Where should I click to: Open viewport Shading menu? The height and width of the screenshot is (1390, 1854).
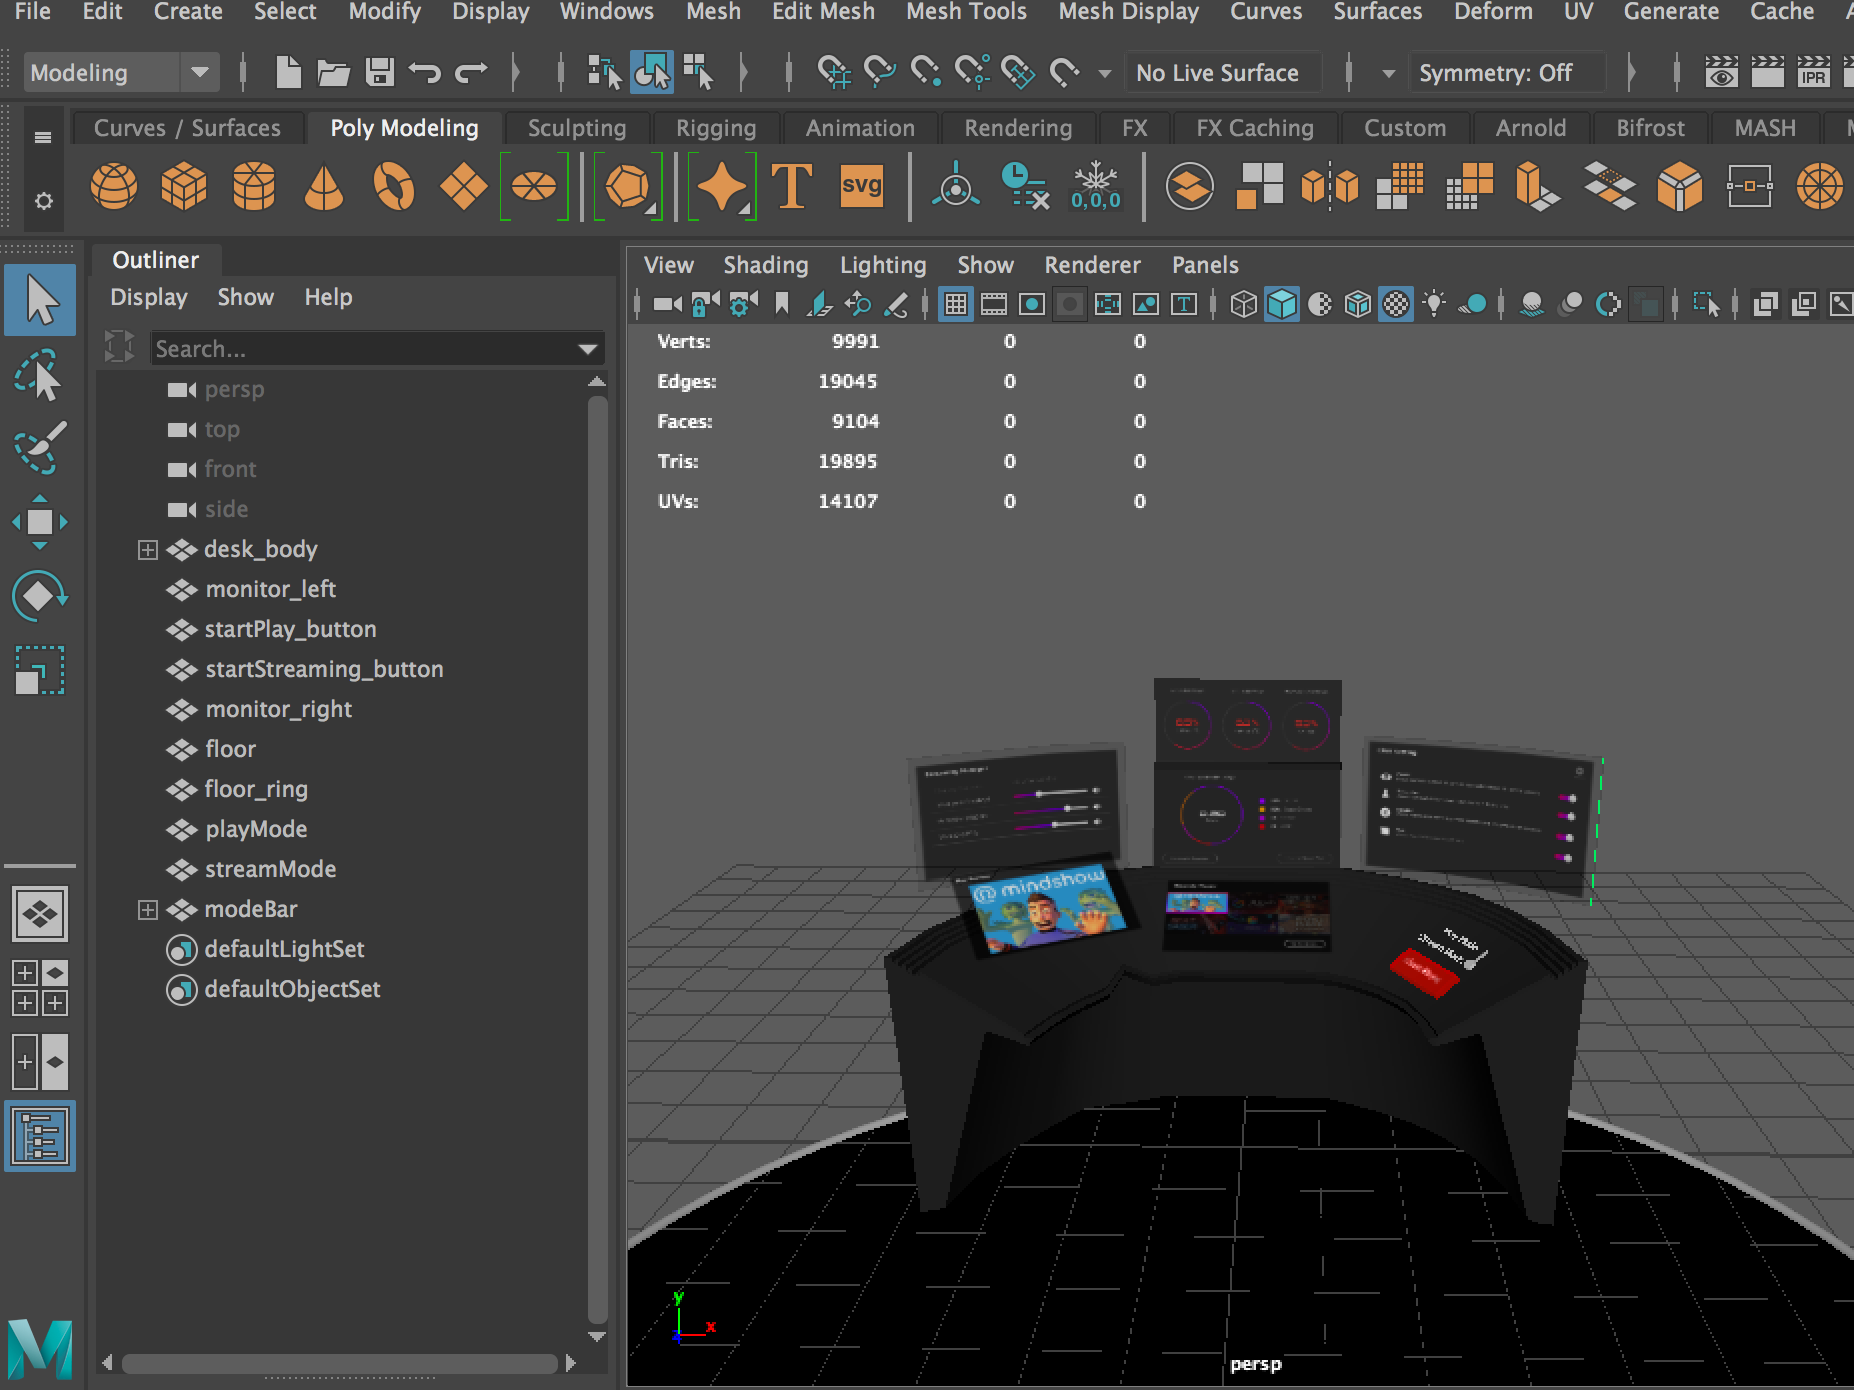coord(766,265)
